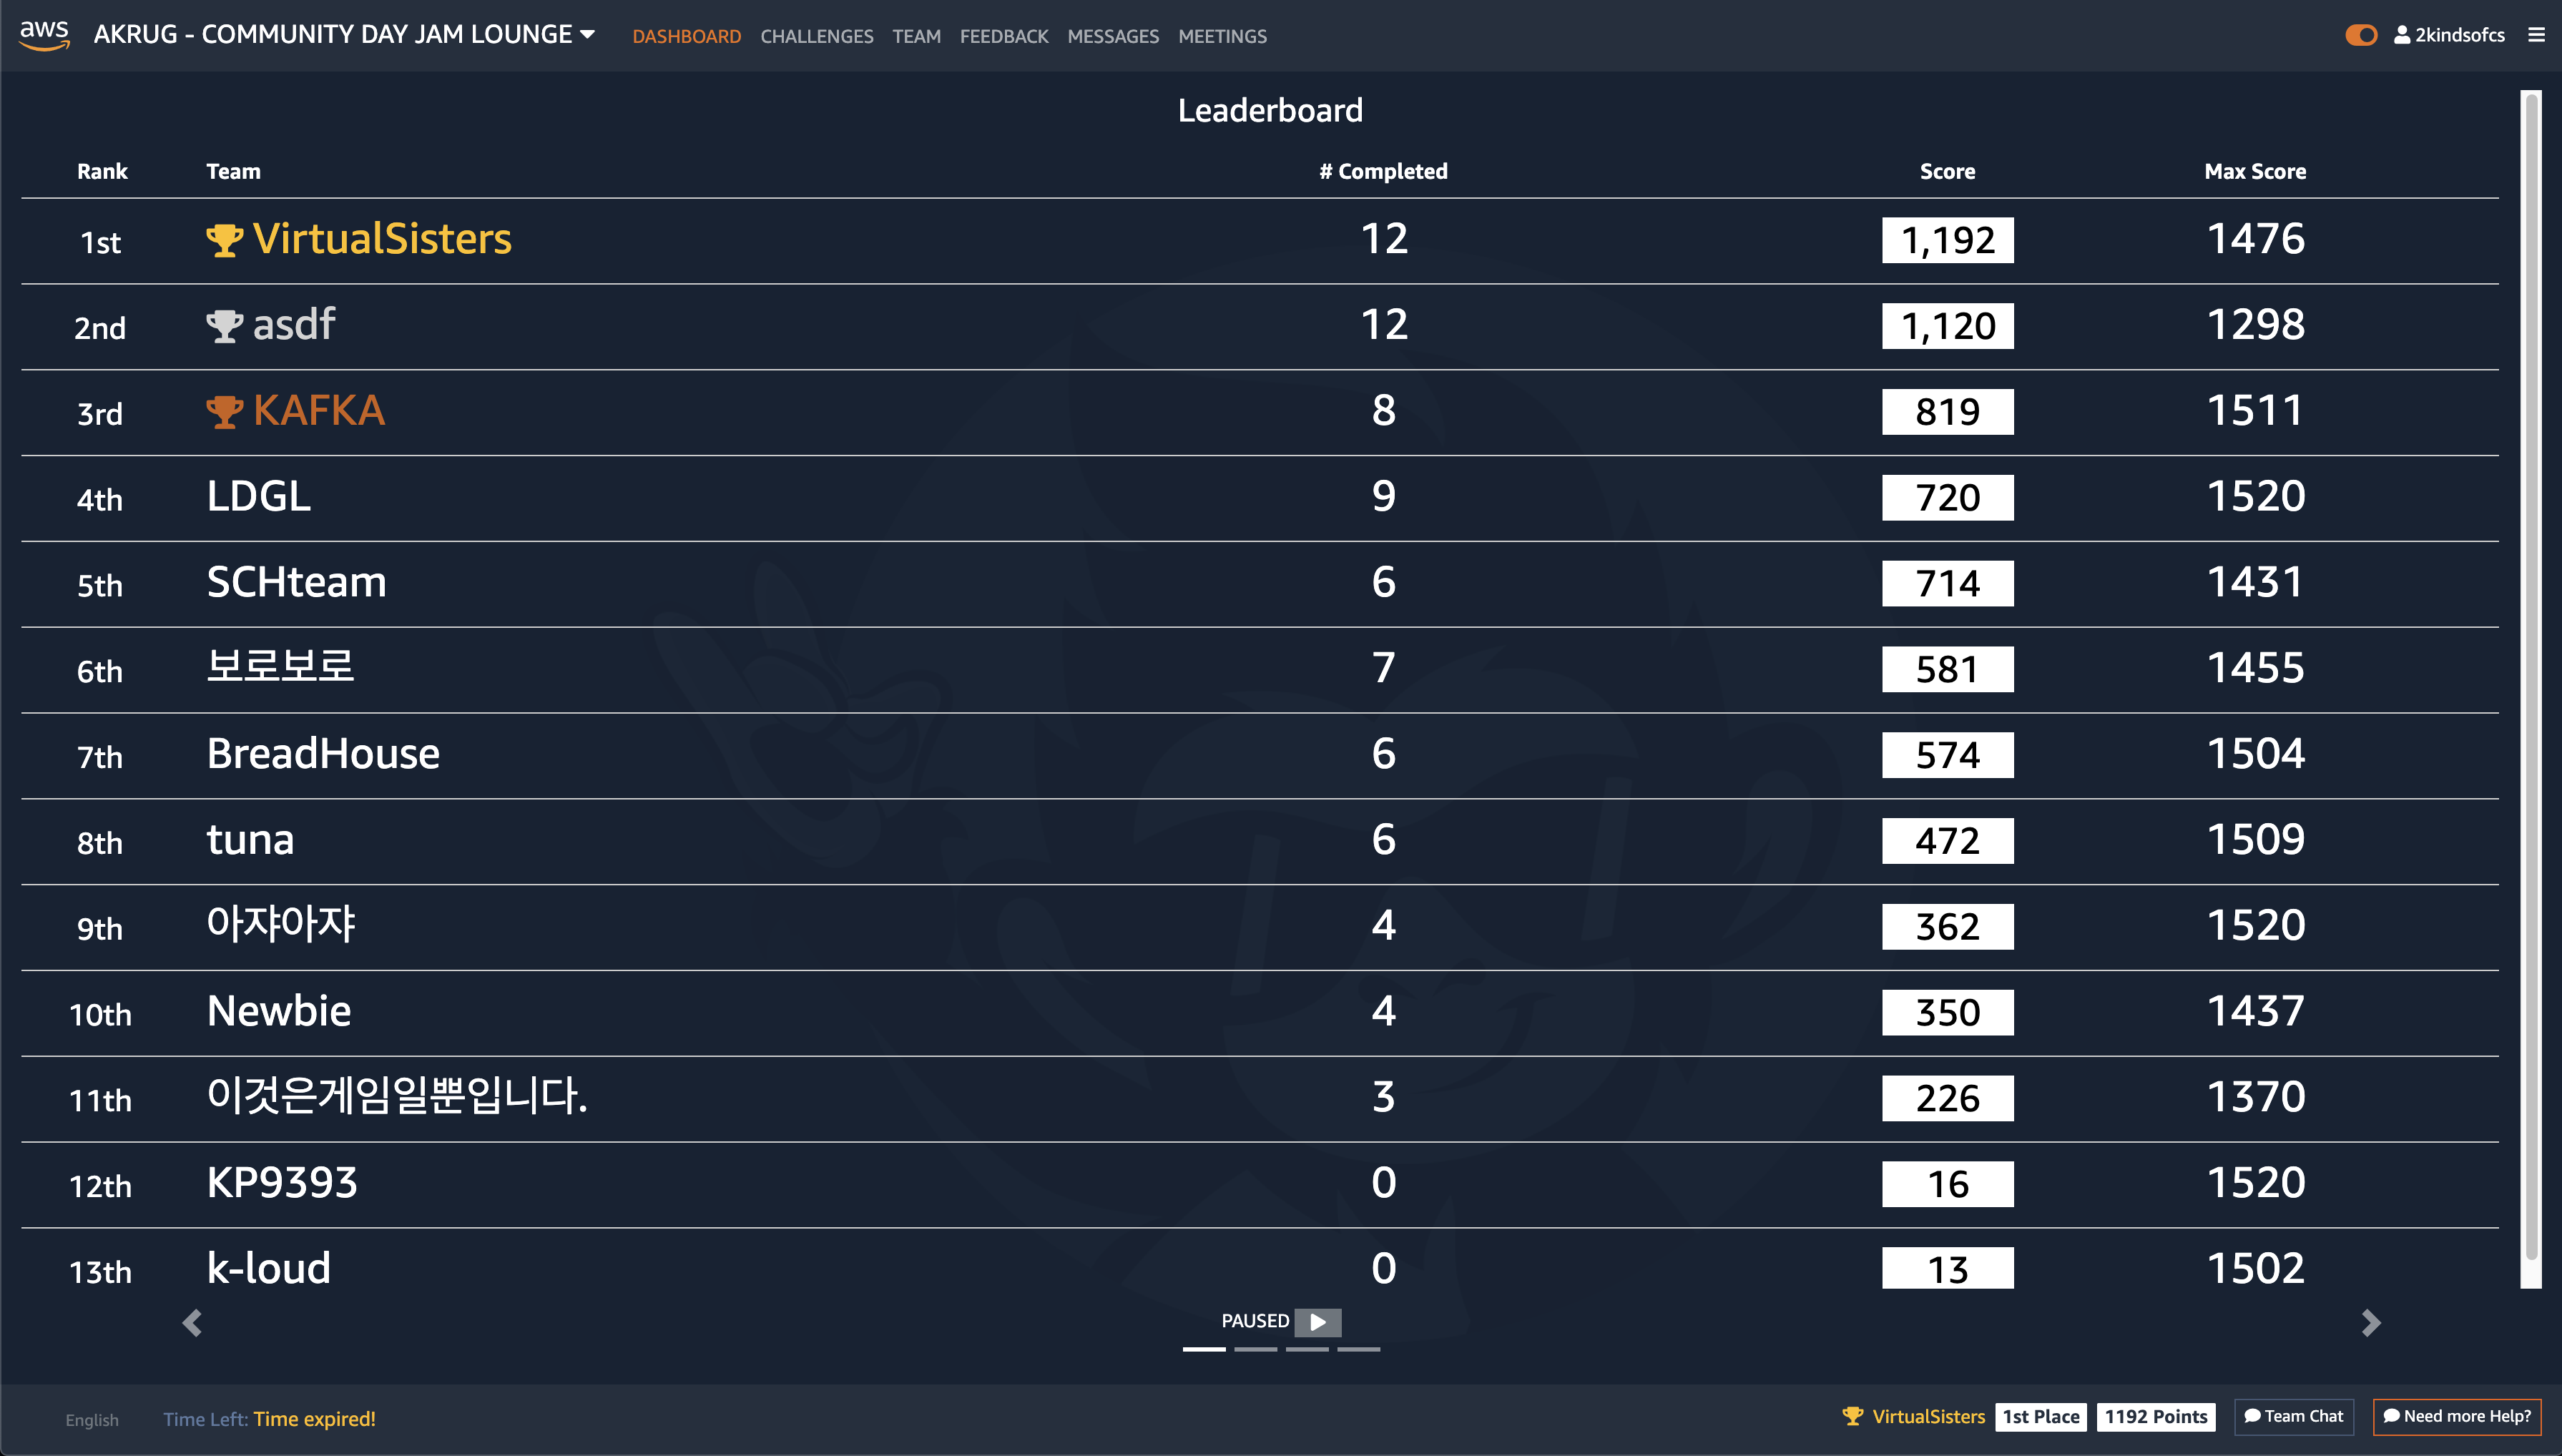This screenshot has width=2562, height=1456.
Task: Click the AWS logo icon
Action: coord(44,34)
